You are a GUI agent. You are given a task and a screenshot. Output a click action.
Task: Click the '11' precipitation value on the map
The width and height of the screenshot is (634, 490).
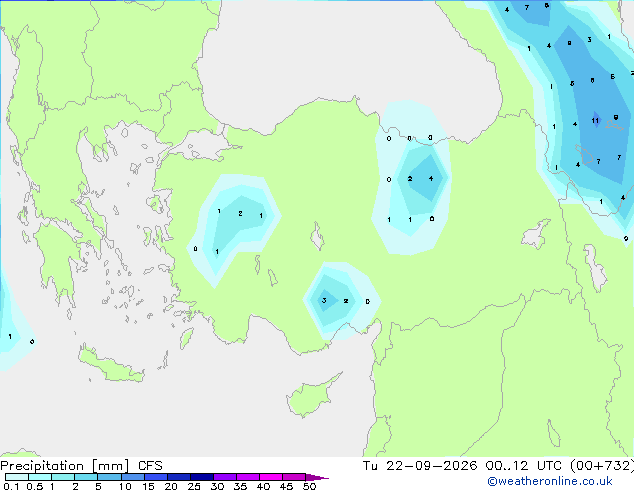pos(595,120)
